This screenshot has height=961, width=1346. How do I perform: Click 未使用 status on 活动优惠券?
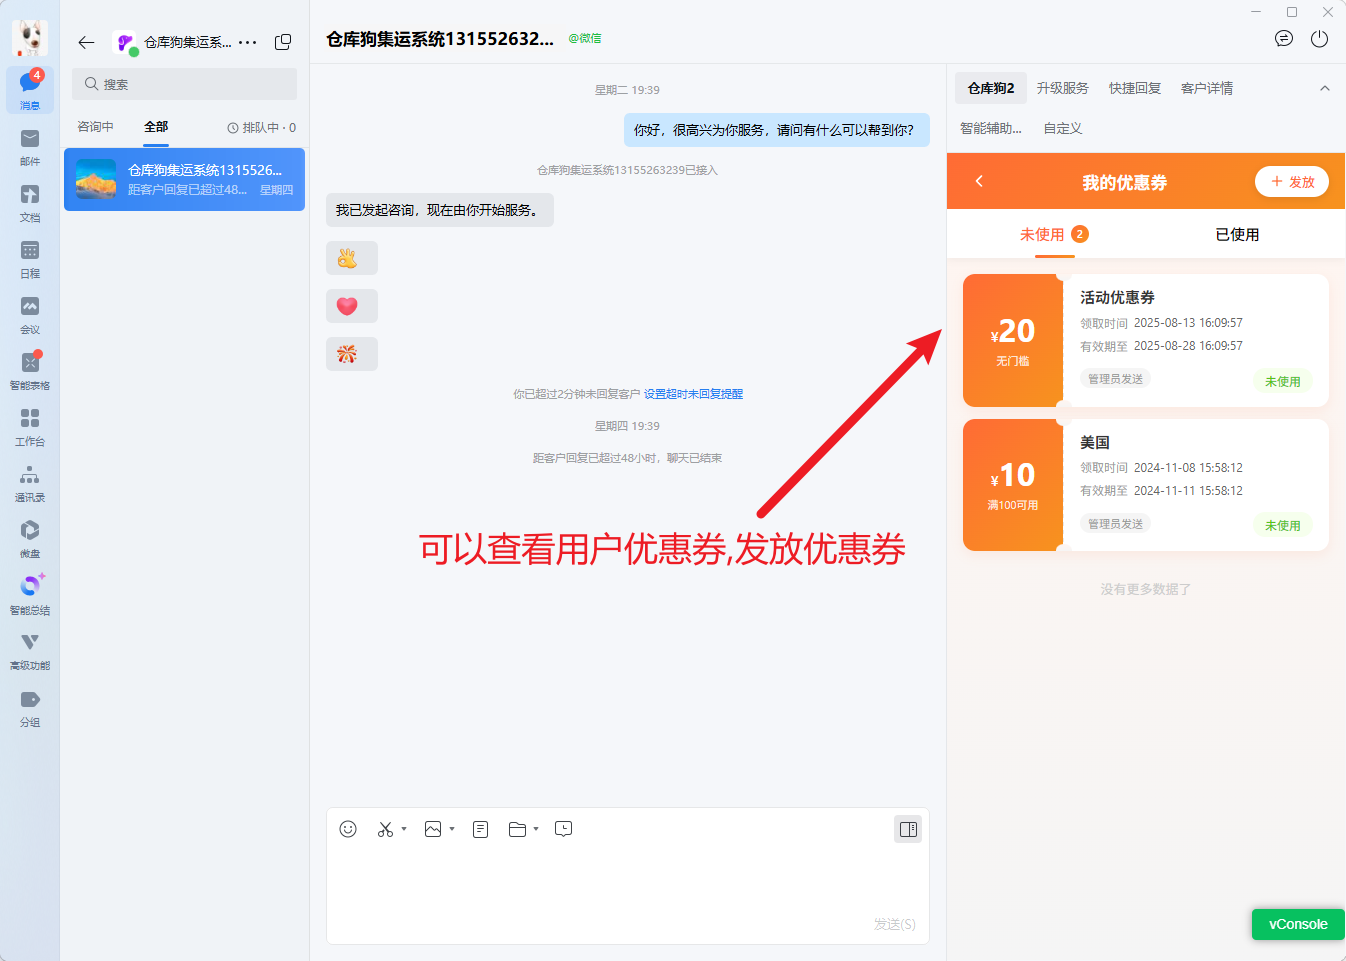click(1282, 381)
